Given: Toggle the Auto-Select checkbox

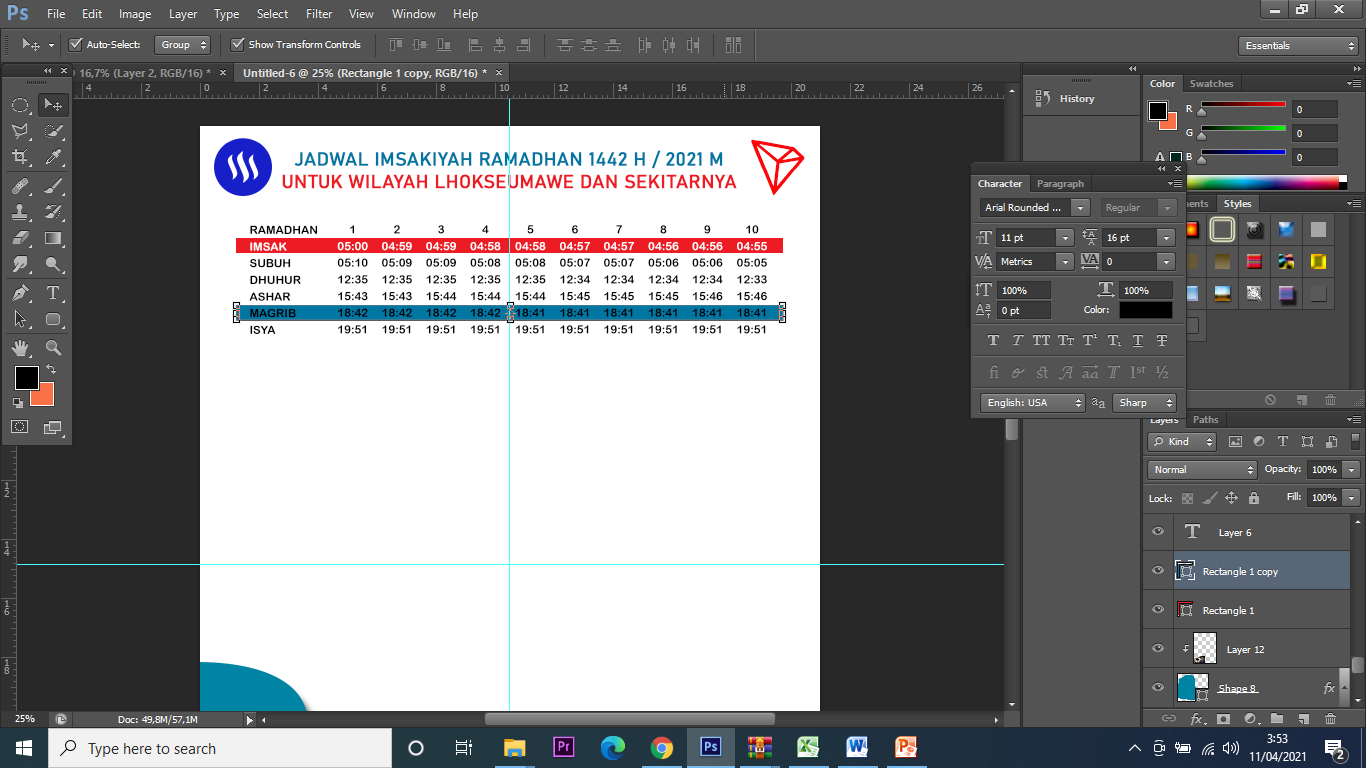Looking at the screenshot, I should tap(75, 45).
